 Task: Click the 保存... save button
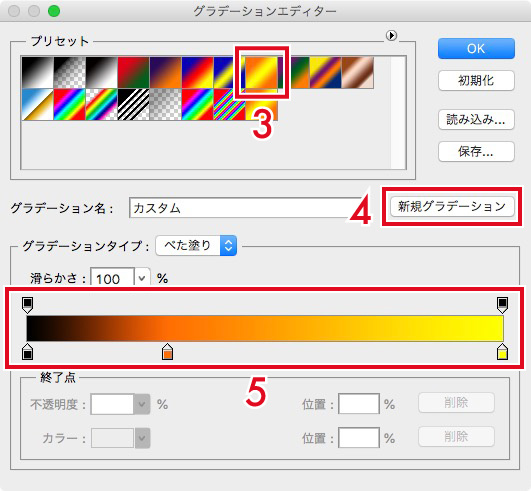476,151
